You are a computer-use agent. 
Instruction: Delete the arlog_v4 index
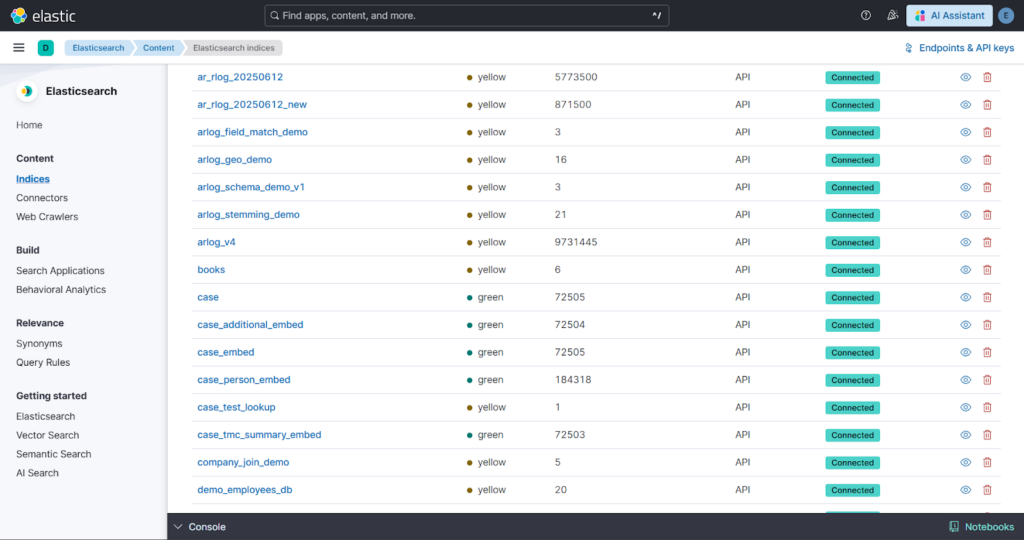987,242
